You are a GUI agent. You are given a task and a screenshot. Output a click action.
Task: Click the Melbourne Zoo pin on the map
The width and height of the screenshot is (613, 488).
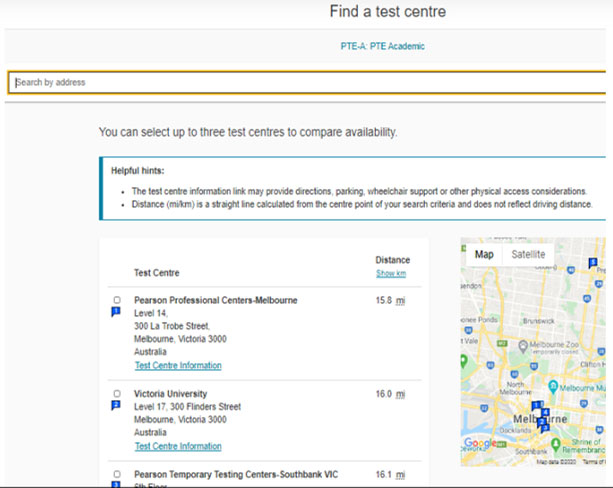coord(523,346)
